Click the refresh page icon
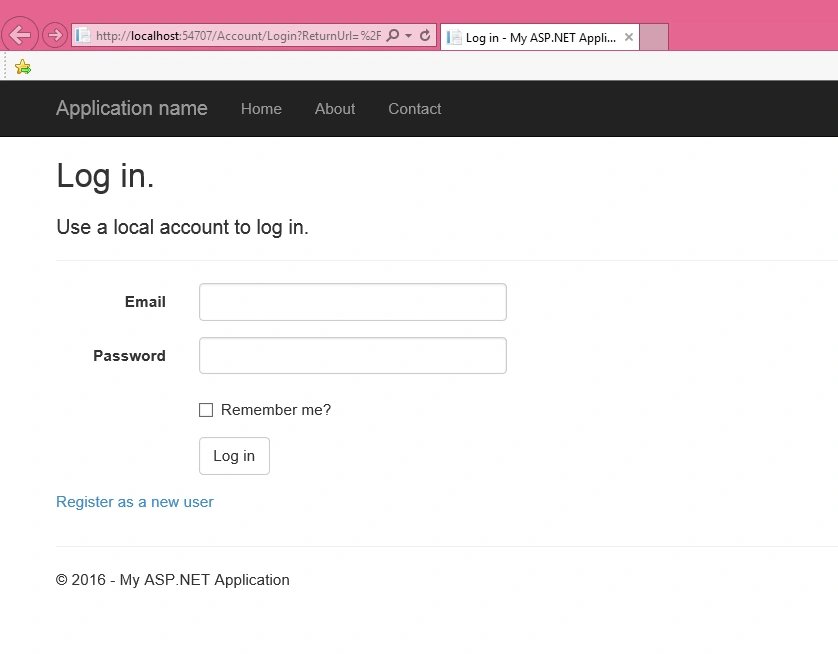Viewport: 838px width, 654px height. click(425, 36)
